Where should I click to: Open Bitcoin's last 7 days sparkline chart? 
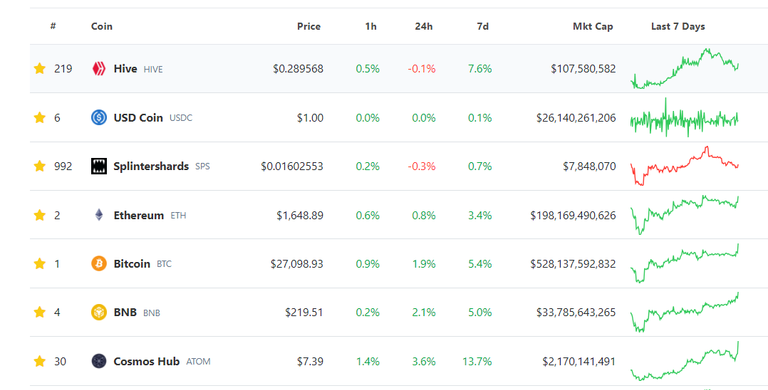point(685,263)
